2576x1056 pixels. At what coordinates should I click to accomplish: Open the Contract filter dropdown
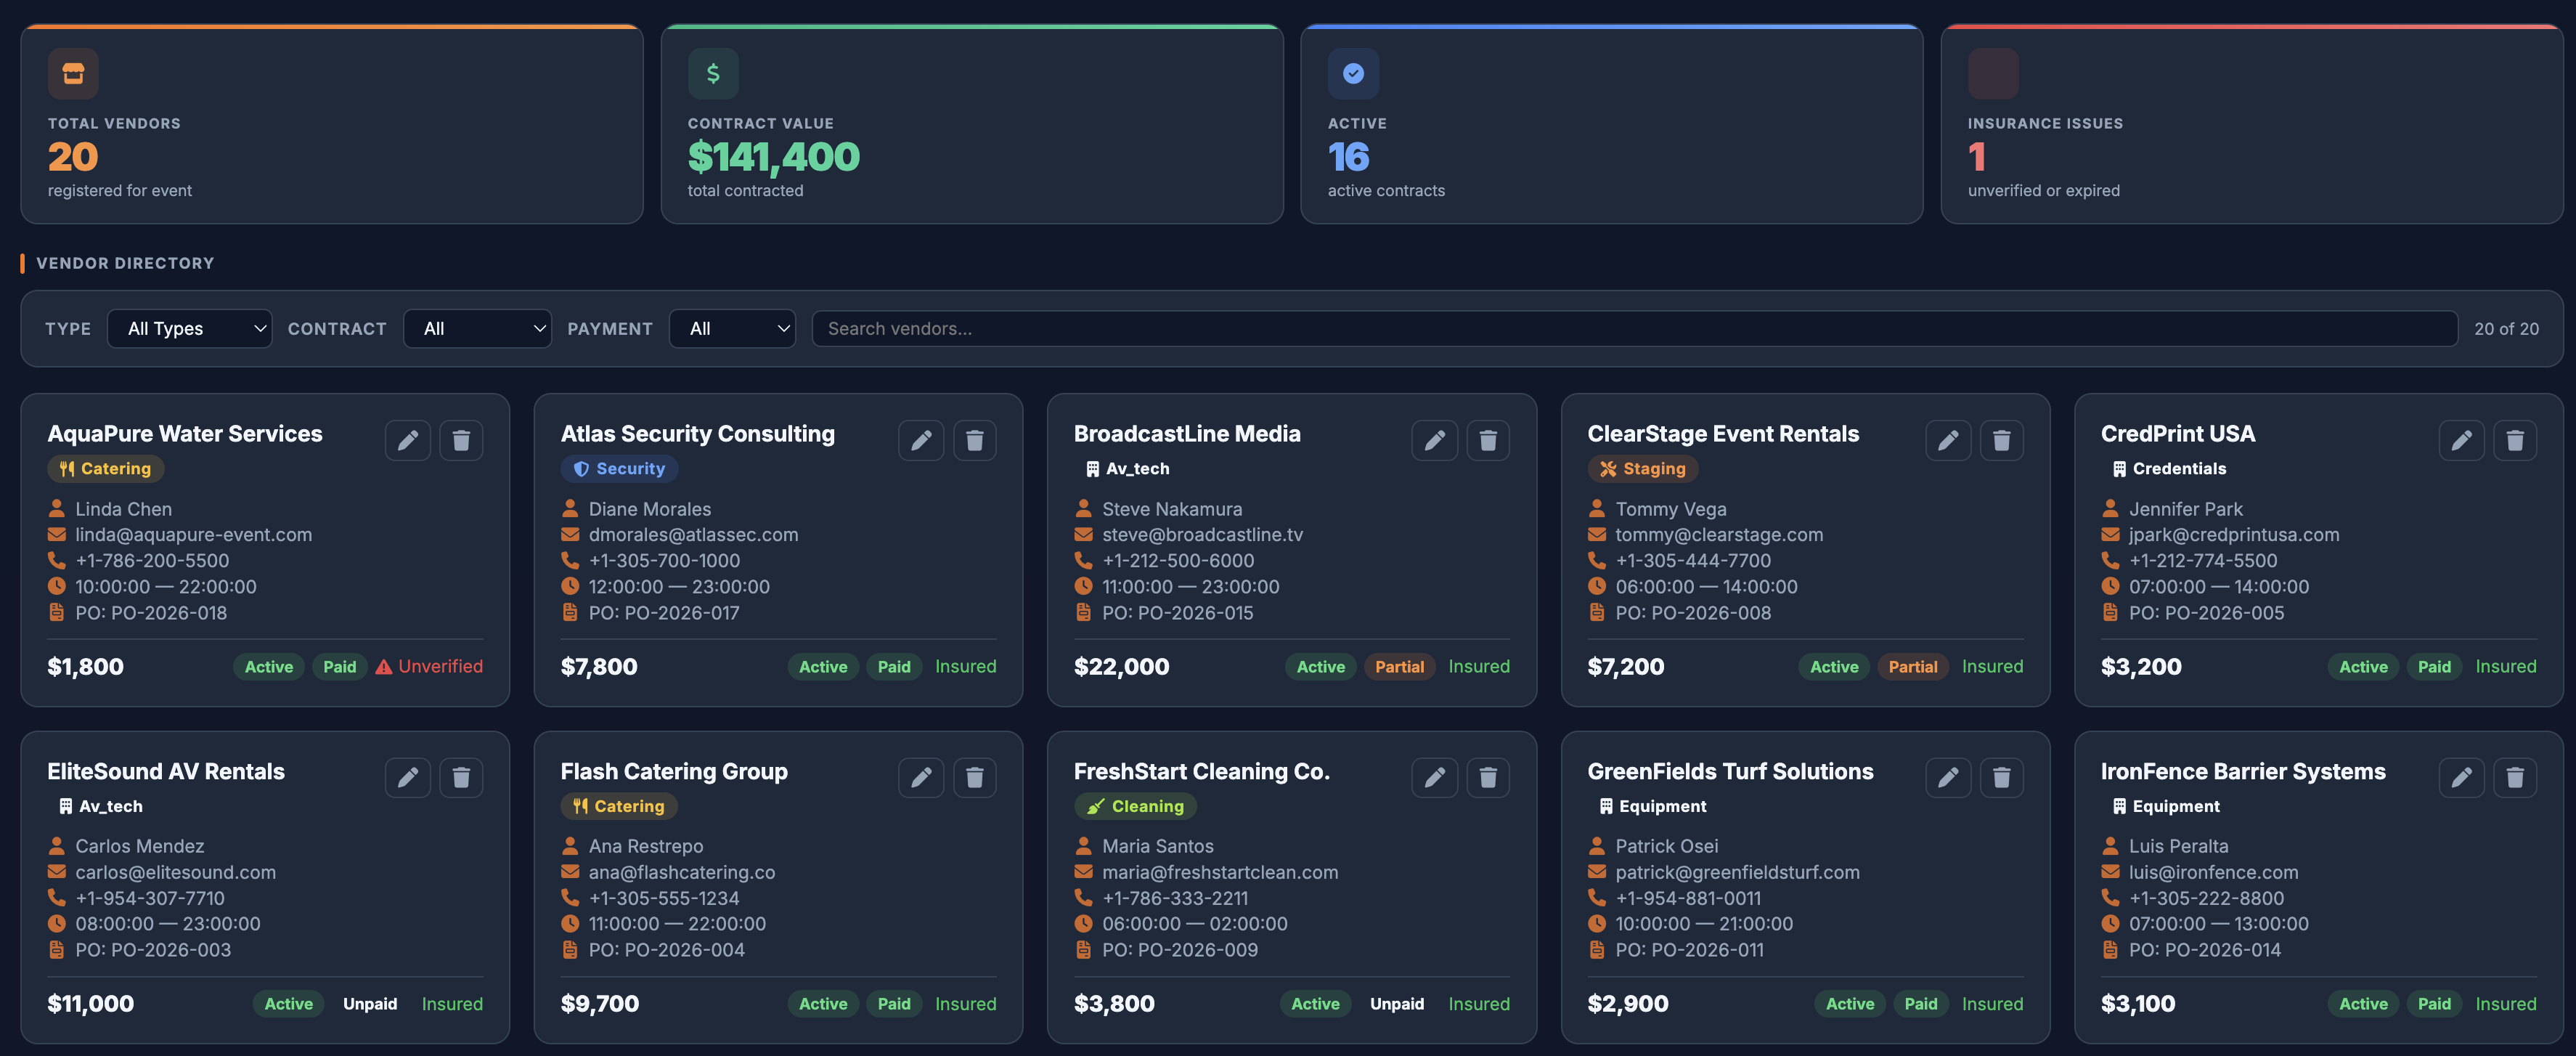[477, 328]
